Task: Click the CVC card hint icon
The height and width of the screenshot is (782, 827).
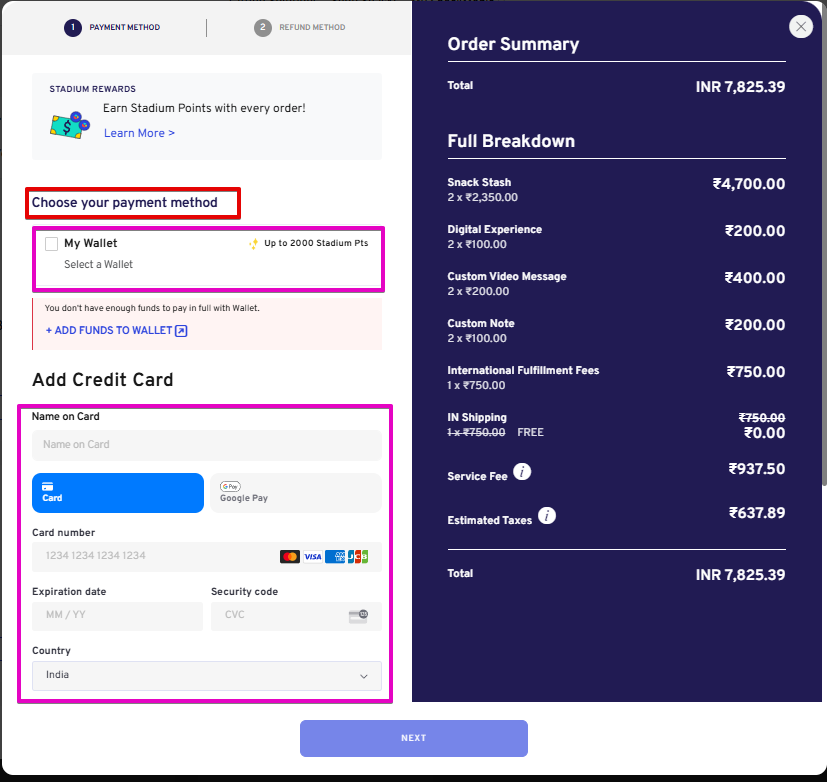Action: [x=358, y=616]
